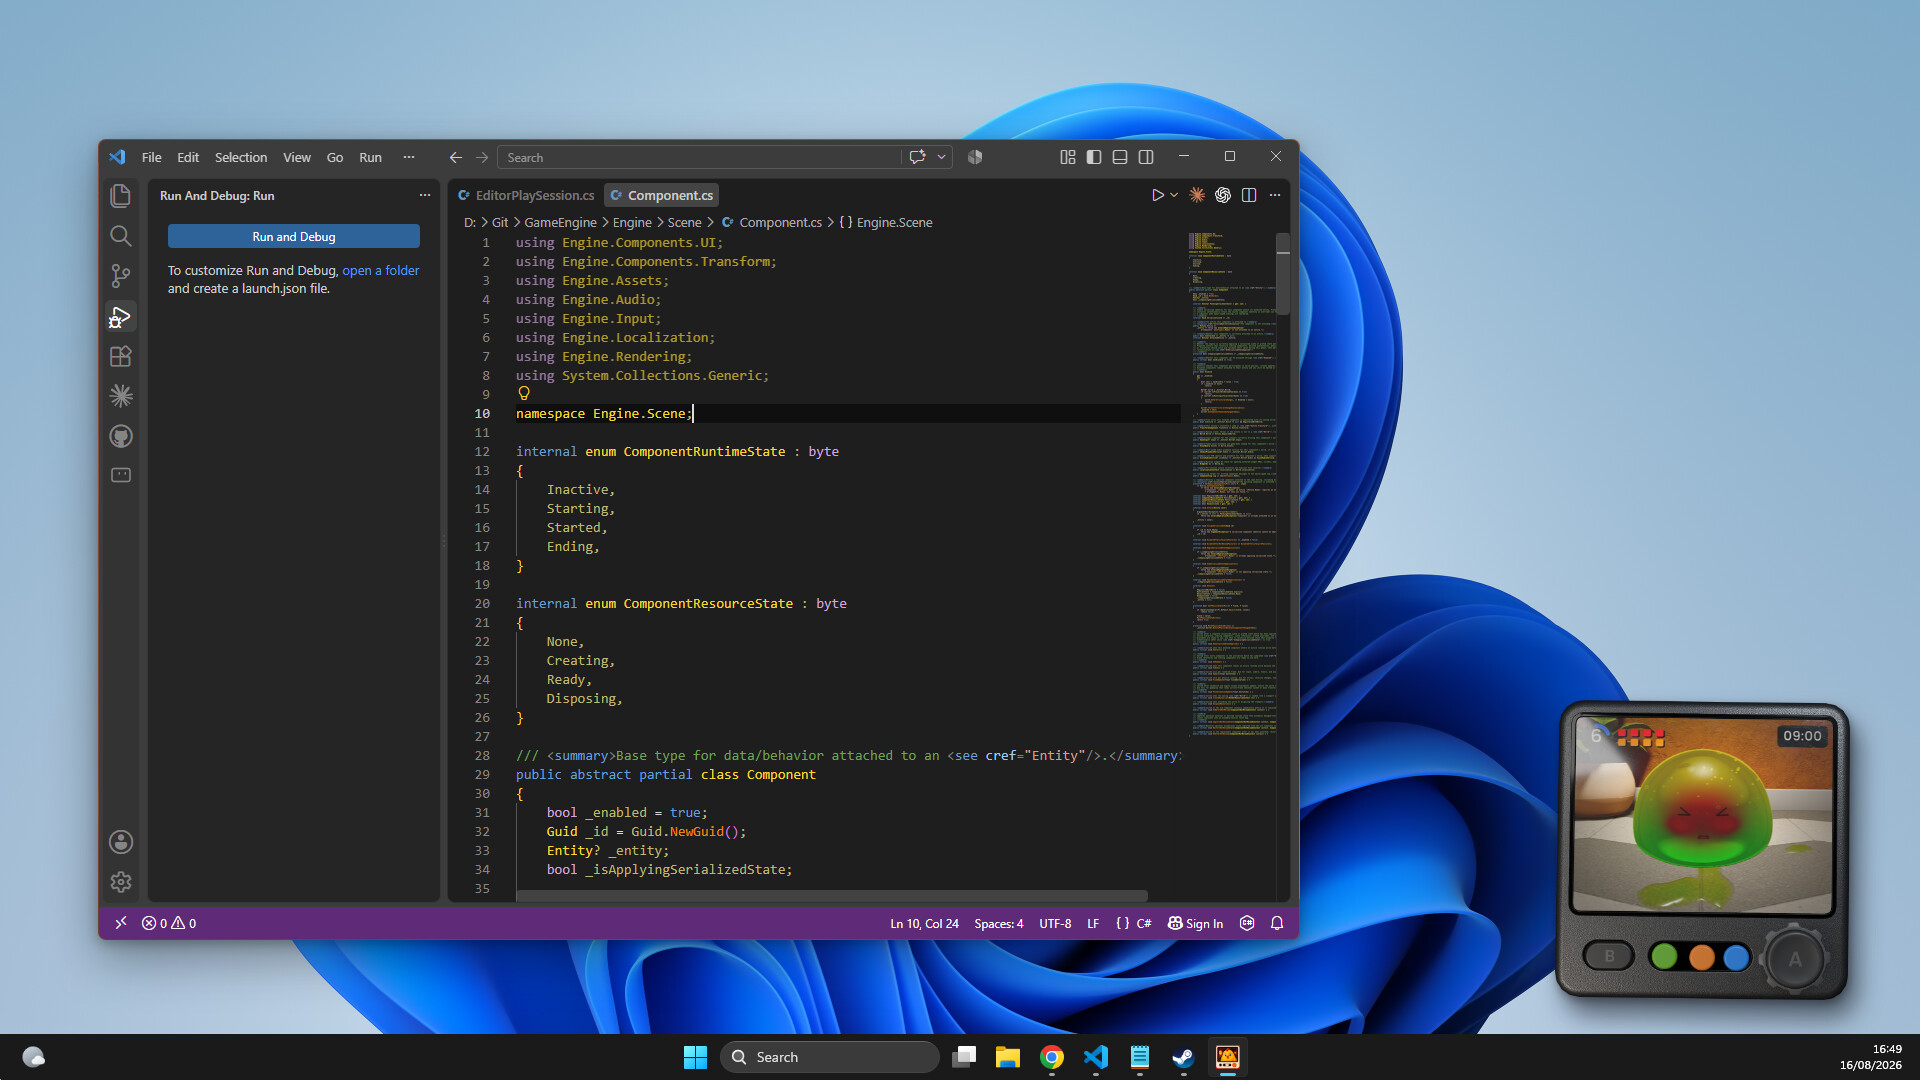Open the Customize Layout control
1920x1080 pixels.
pyautogui.click(x=1068, y=157)
